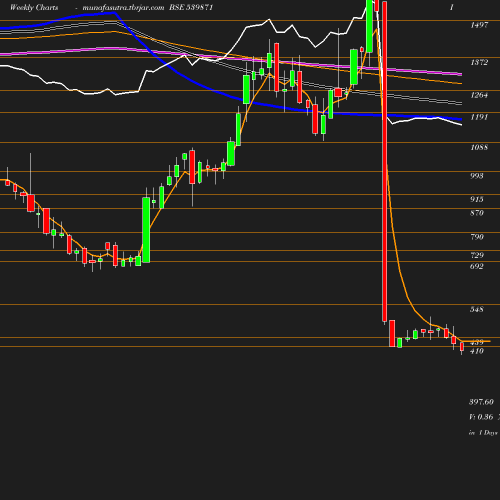Click the 548 price axis label
Image resolution: width=500 pixels, height=500 pixels.
[x=477, y=309]
